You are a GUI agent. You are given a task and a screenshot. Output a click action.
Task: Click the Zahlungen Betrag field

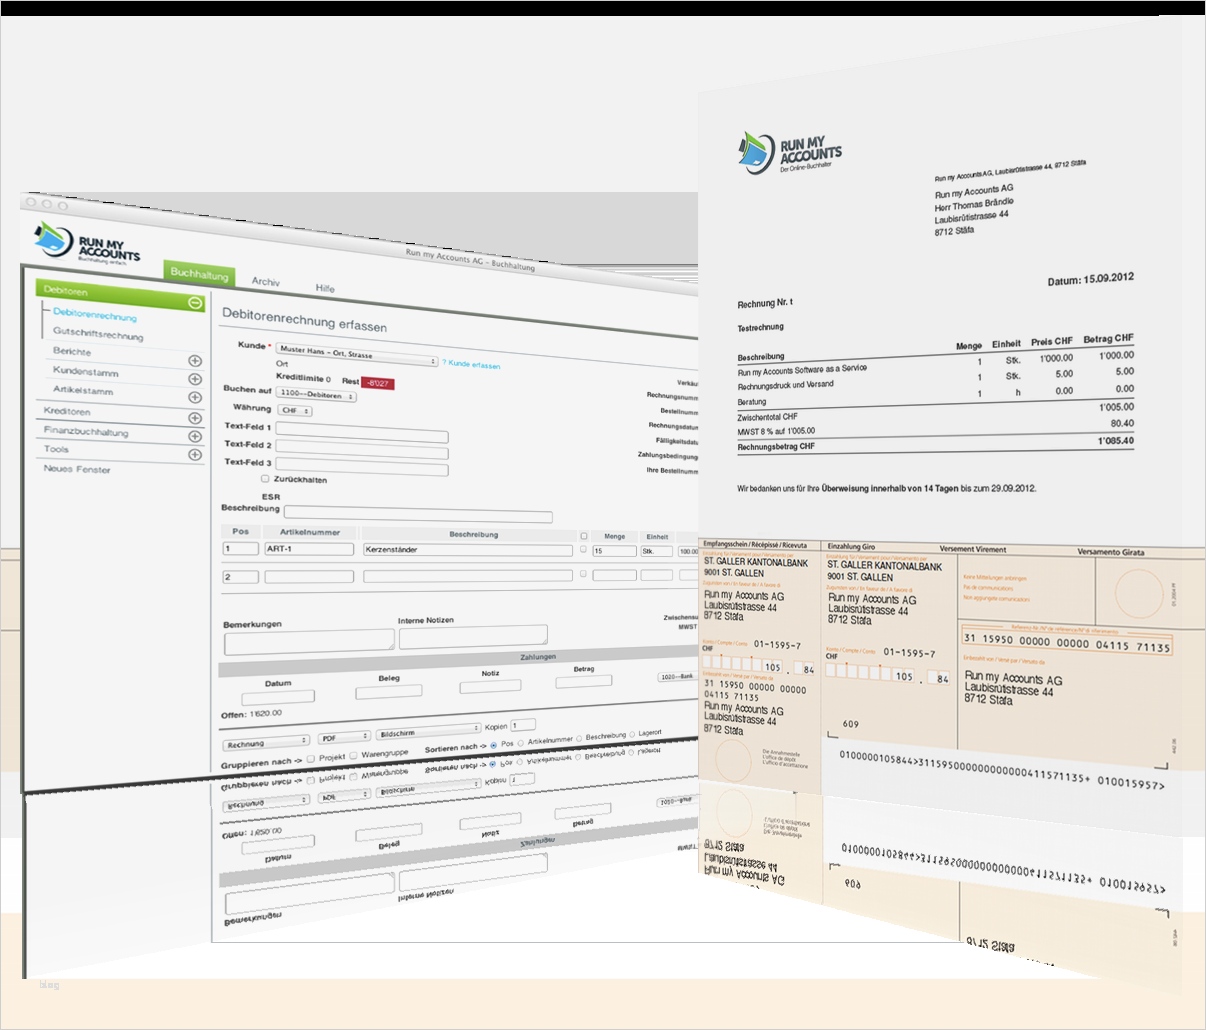584,681
